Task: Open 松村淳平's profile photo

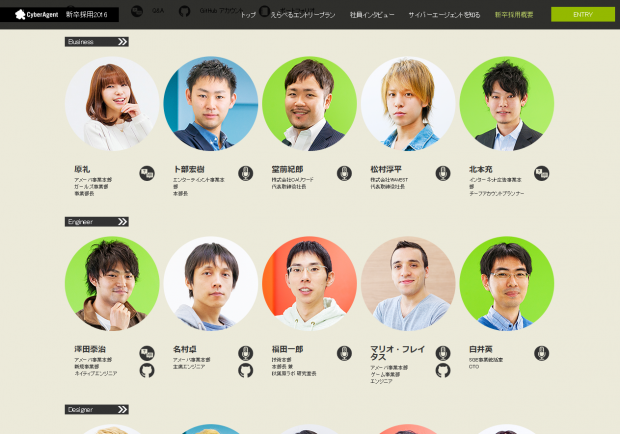Action: 408,104
